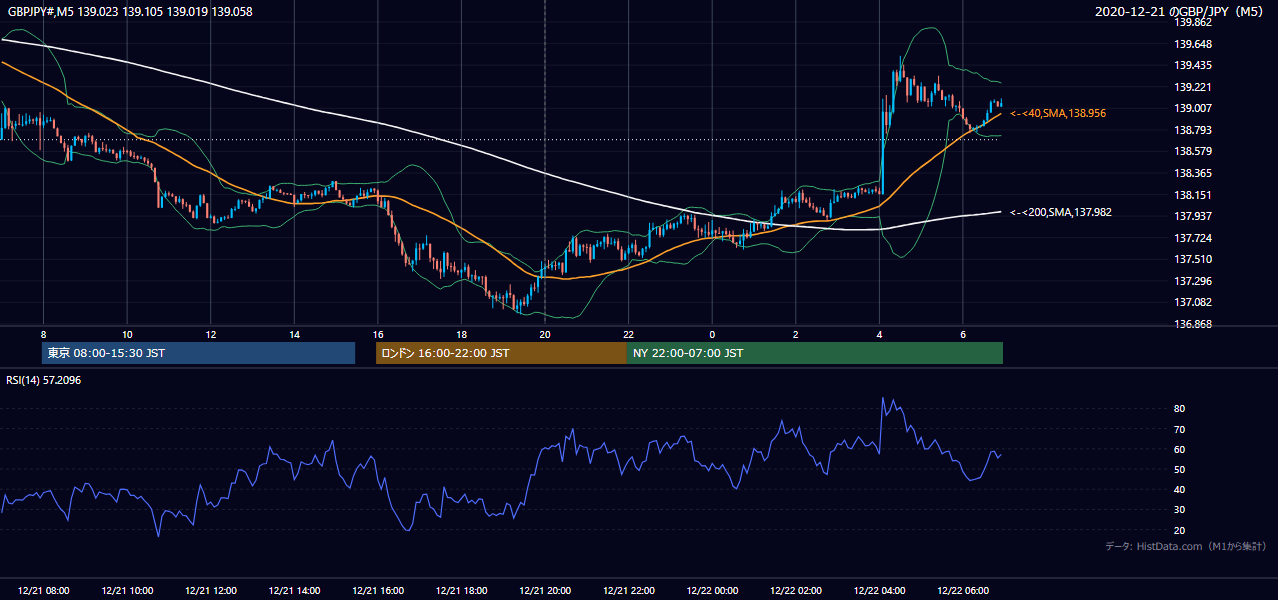Click the time axis label 12/21 18:00
Image resolution: width=1278 pixels, height=600 pixels.
pyautogui.click(x=461, y=591)
